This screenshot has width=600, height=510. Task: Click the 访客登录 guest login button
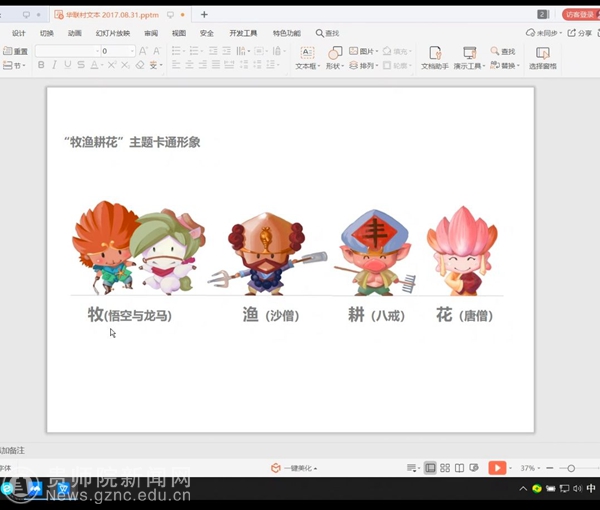coord(580,15)
